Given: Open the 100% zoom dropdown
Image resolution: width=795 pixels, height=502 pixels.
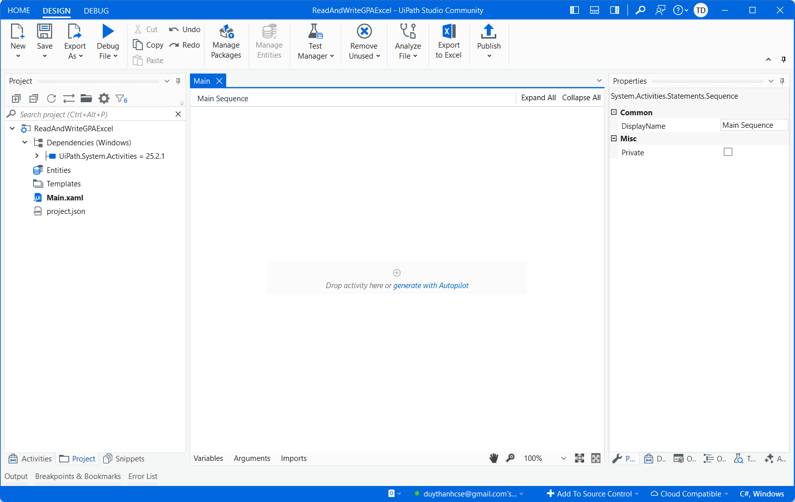Looking at the screenshot, I should [563, 458].
